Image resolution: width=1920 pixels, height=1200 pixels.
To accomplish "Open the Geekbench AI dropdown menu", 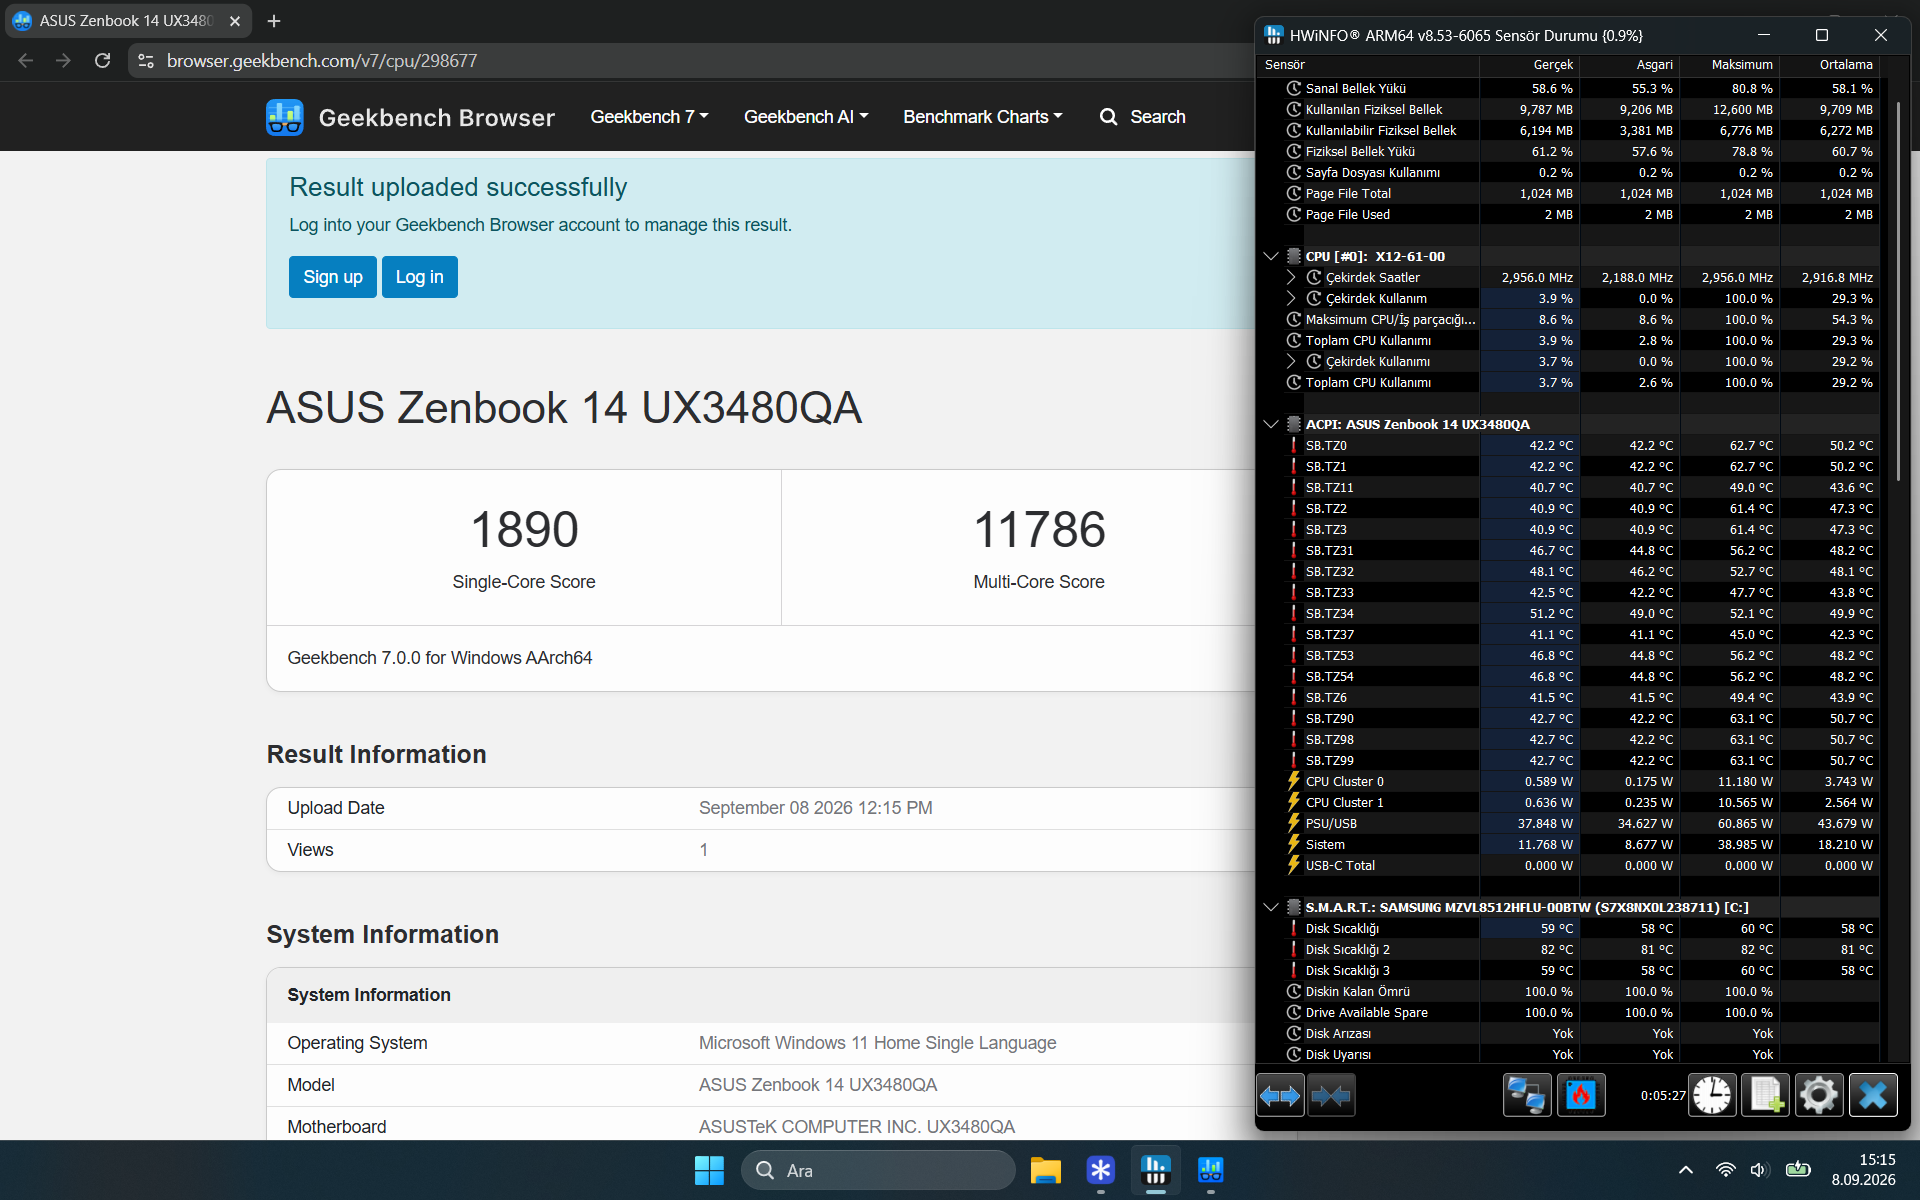I will 806,117.
